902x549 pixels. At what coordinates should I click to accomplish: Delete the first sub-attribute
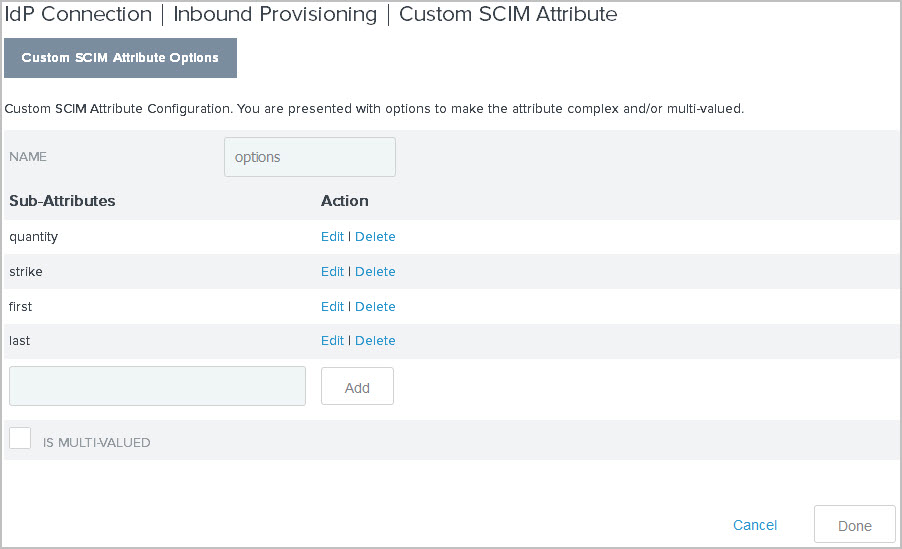(375, 307)
